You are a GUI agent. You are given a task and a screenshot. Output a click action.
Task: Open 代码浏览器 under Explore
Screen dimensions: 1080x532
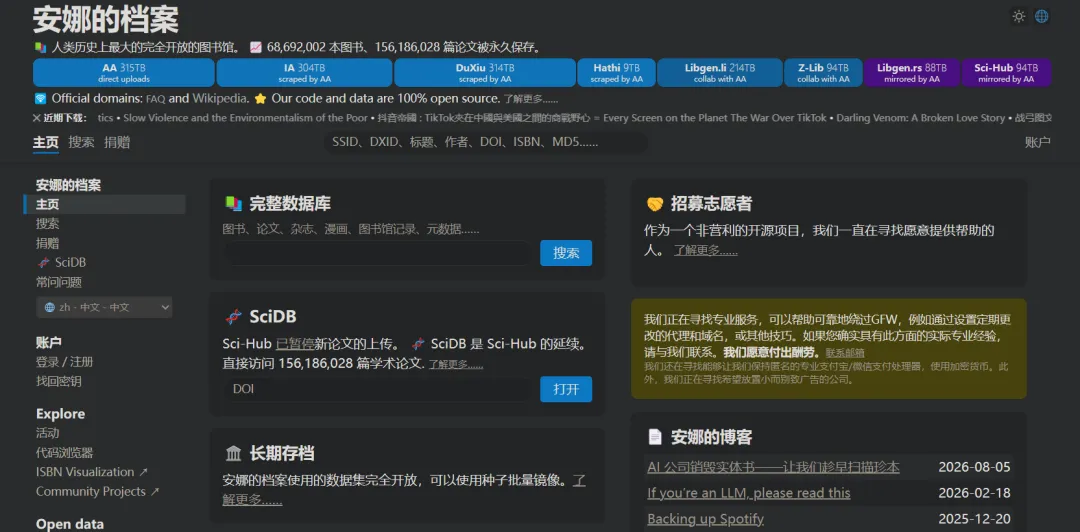pos(64,453)
